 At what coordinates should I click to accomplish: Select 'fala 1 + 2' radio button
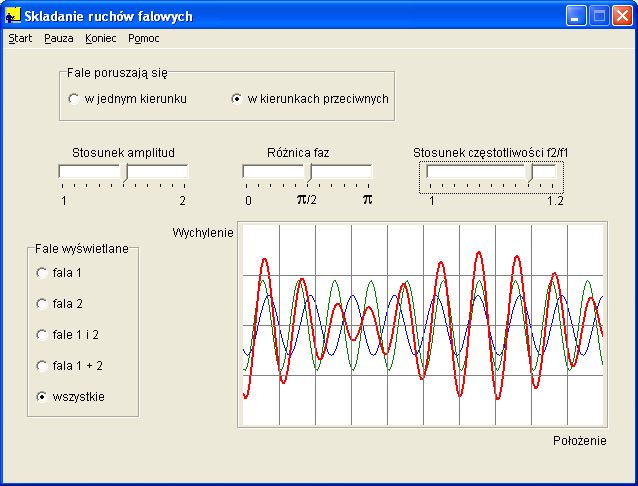(x=42, y=365)
